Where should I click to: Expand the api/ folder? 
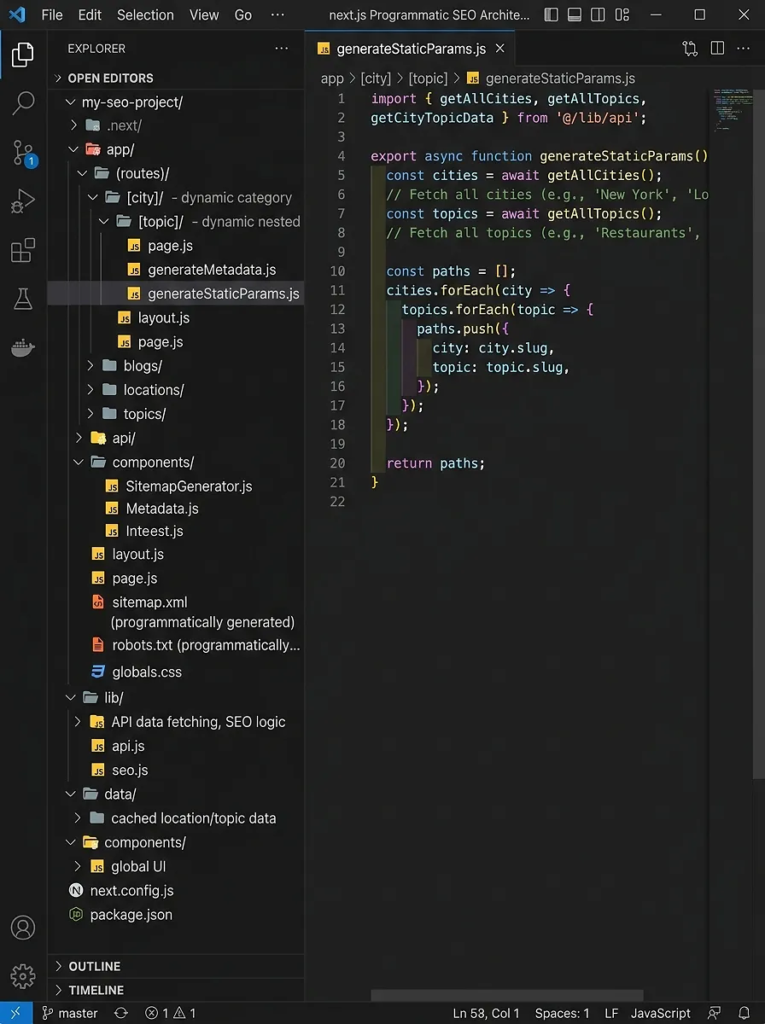[x=176, y=438]
